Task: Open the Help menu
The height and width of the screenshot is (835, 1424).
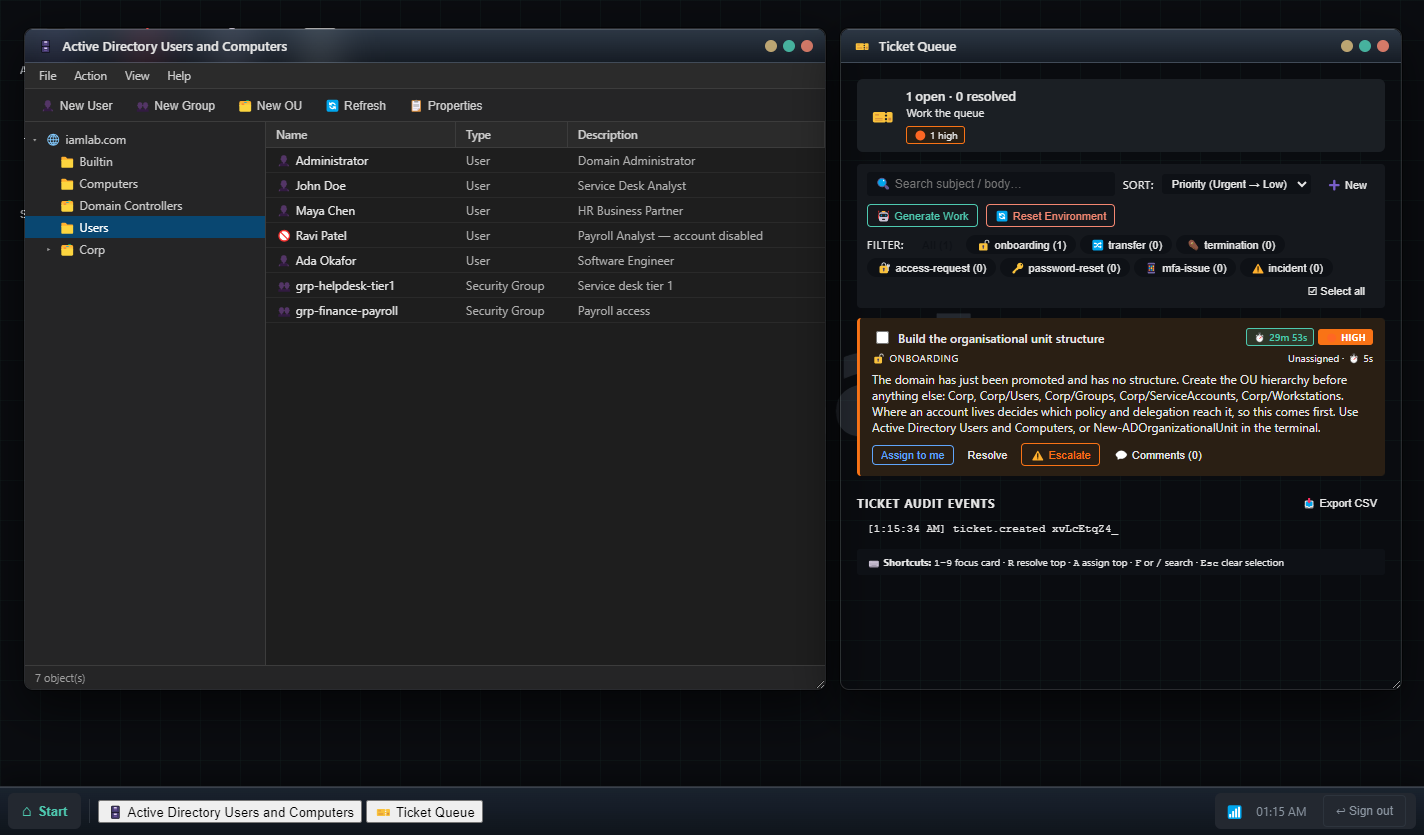Action: 179,76
